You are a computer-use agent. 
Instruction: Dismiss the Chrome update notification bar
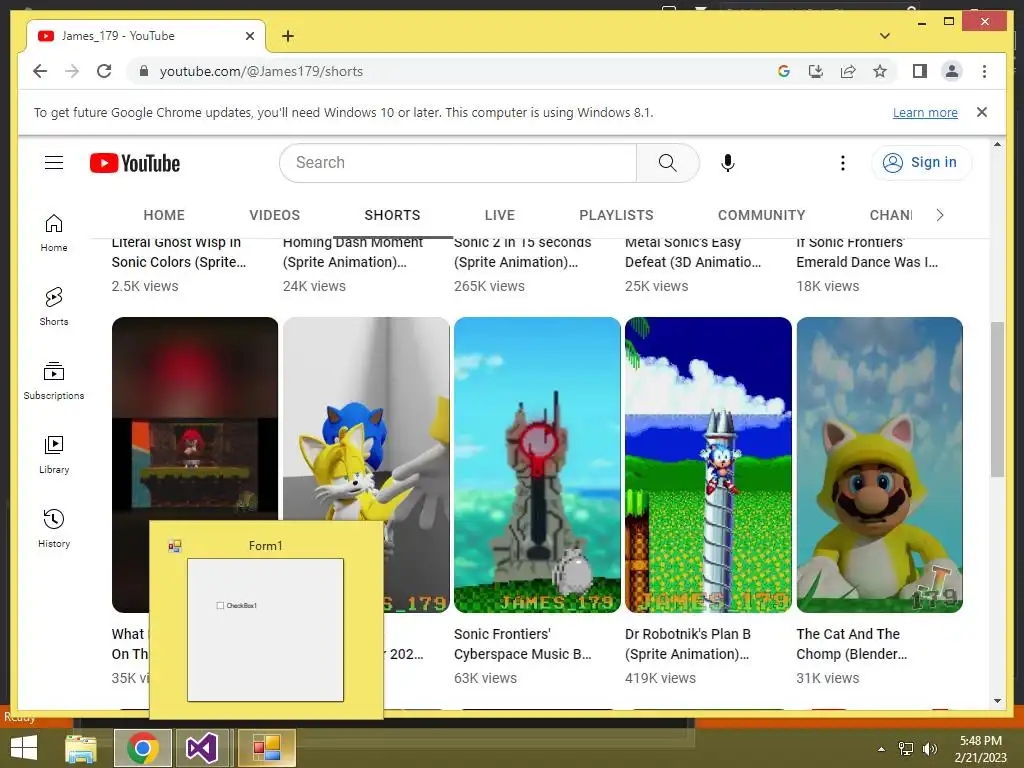(982, 112)
